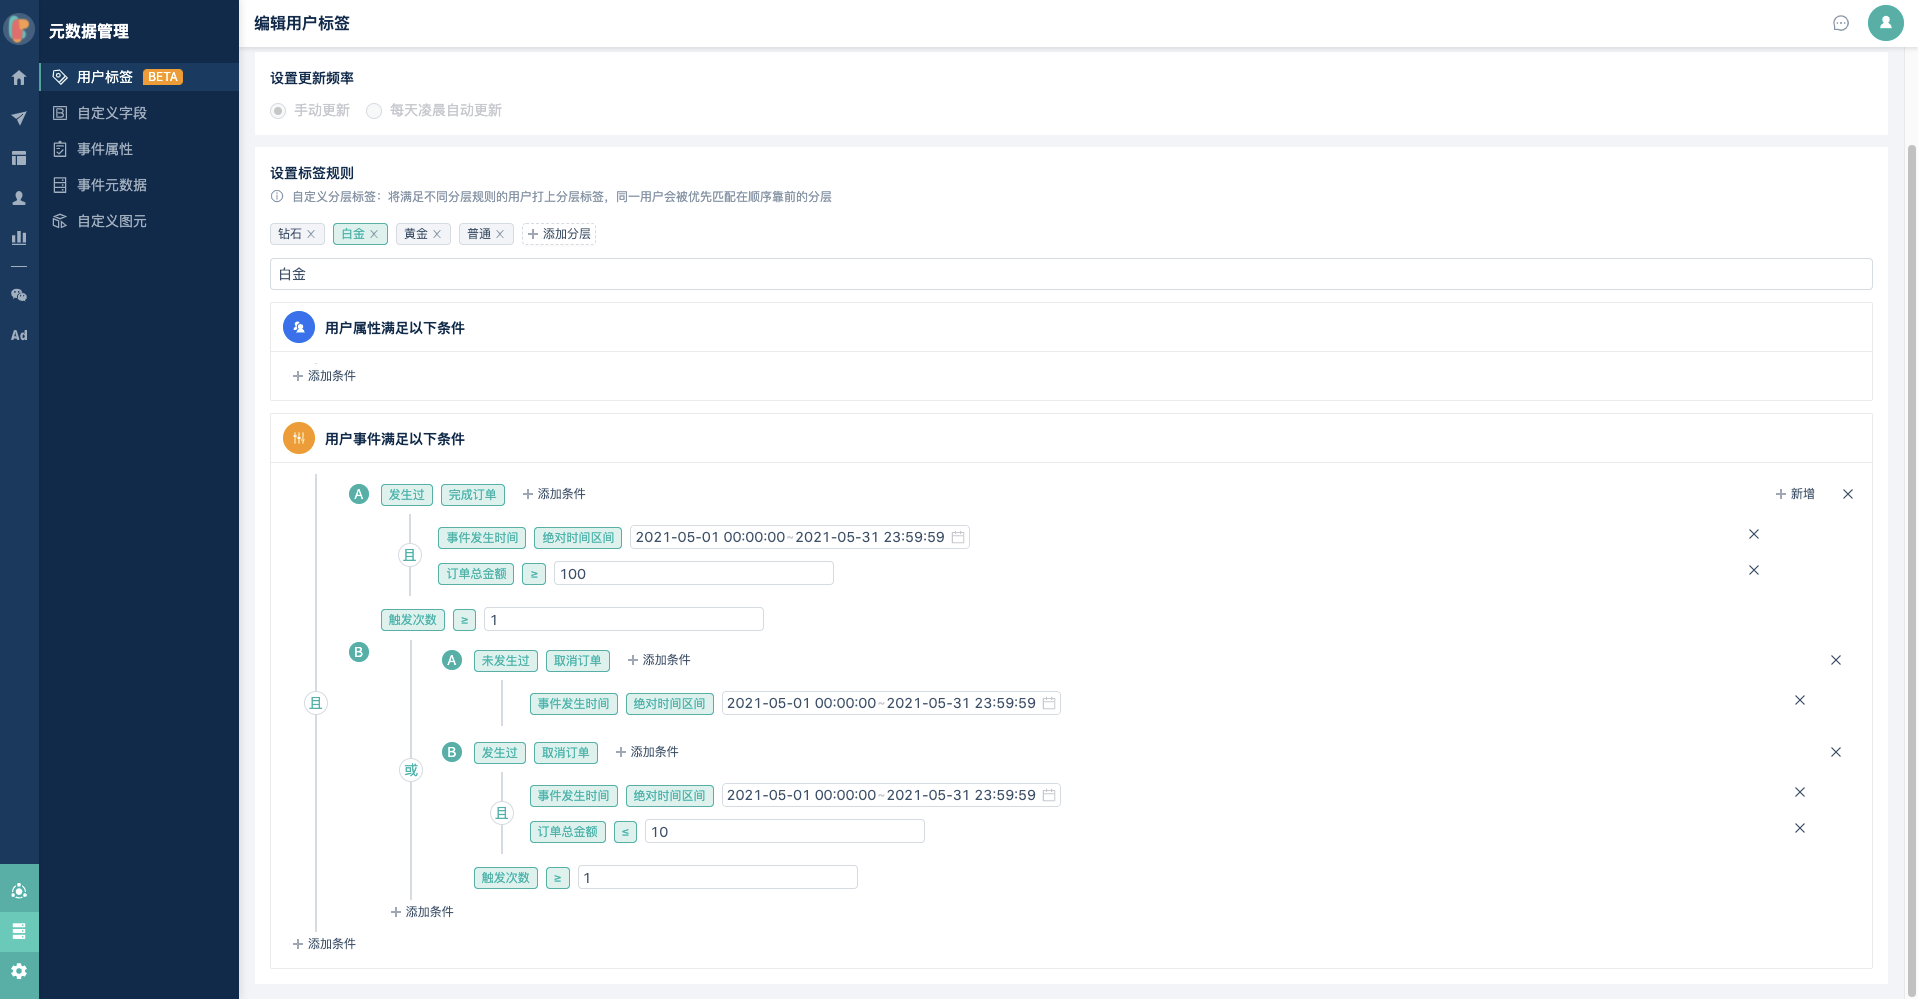Remove the 普通 tier tag
The image size is (1918, 999).
click(x=500, y=234)
